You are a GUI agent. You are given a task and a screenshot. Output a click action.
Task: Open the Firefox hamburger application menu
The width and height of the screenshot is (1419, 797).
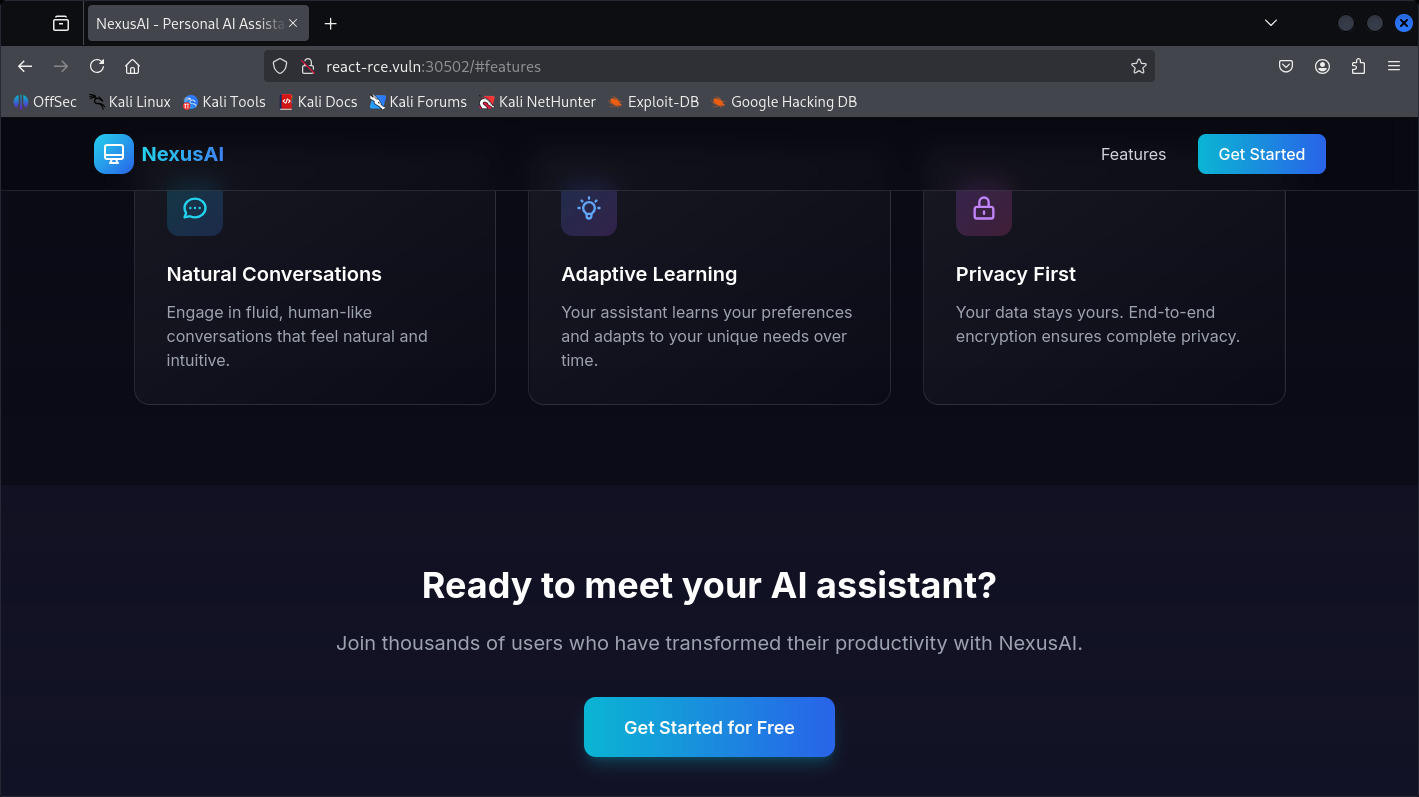1394,66
